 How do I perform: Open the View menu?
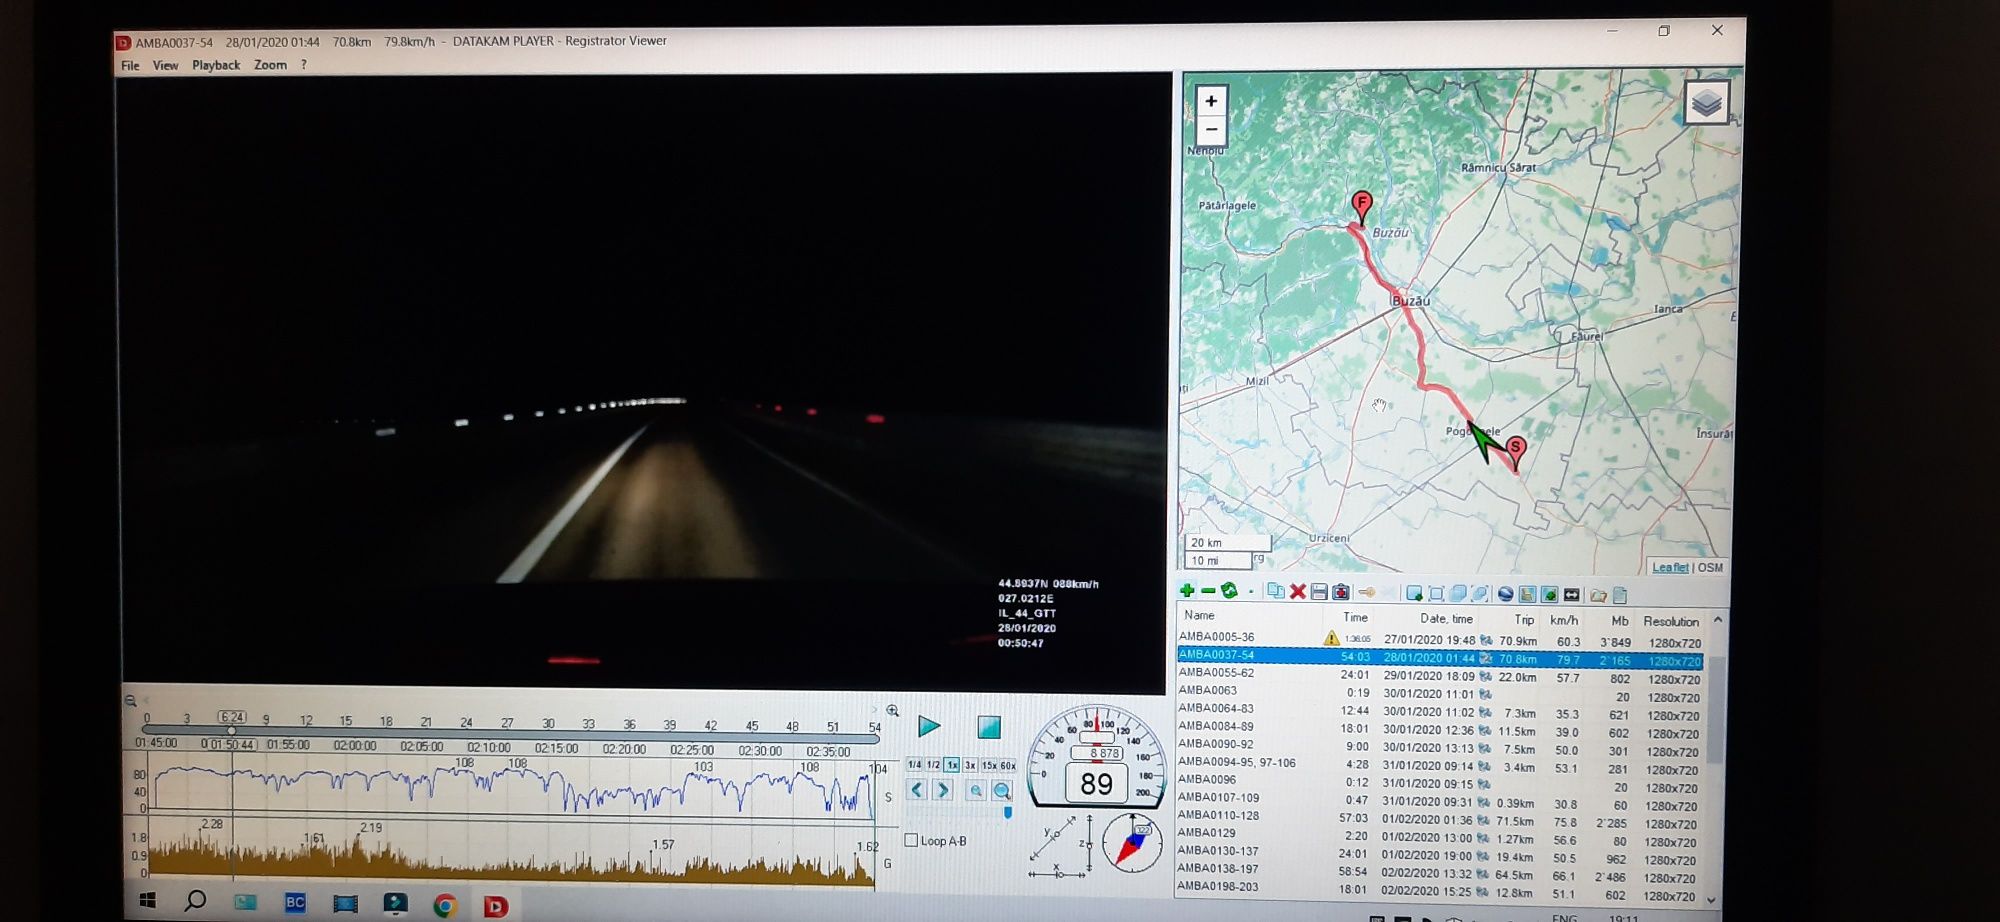click(x=165, y=66)
